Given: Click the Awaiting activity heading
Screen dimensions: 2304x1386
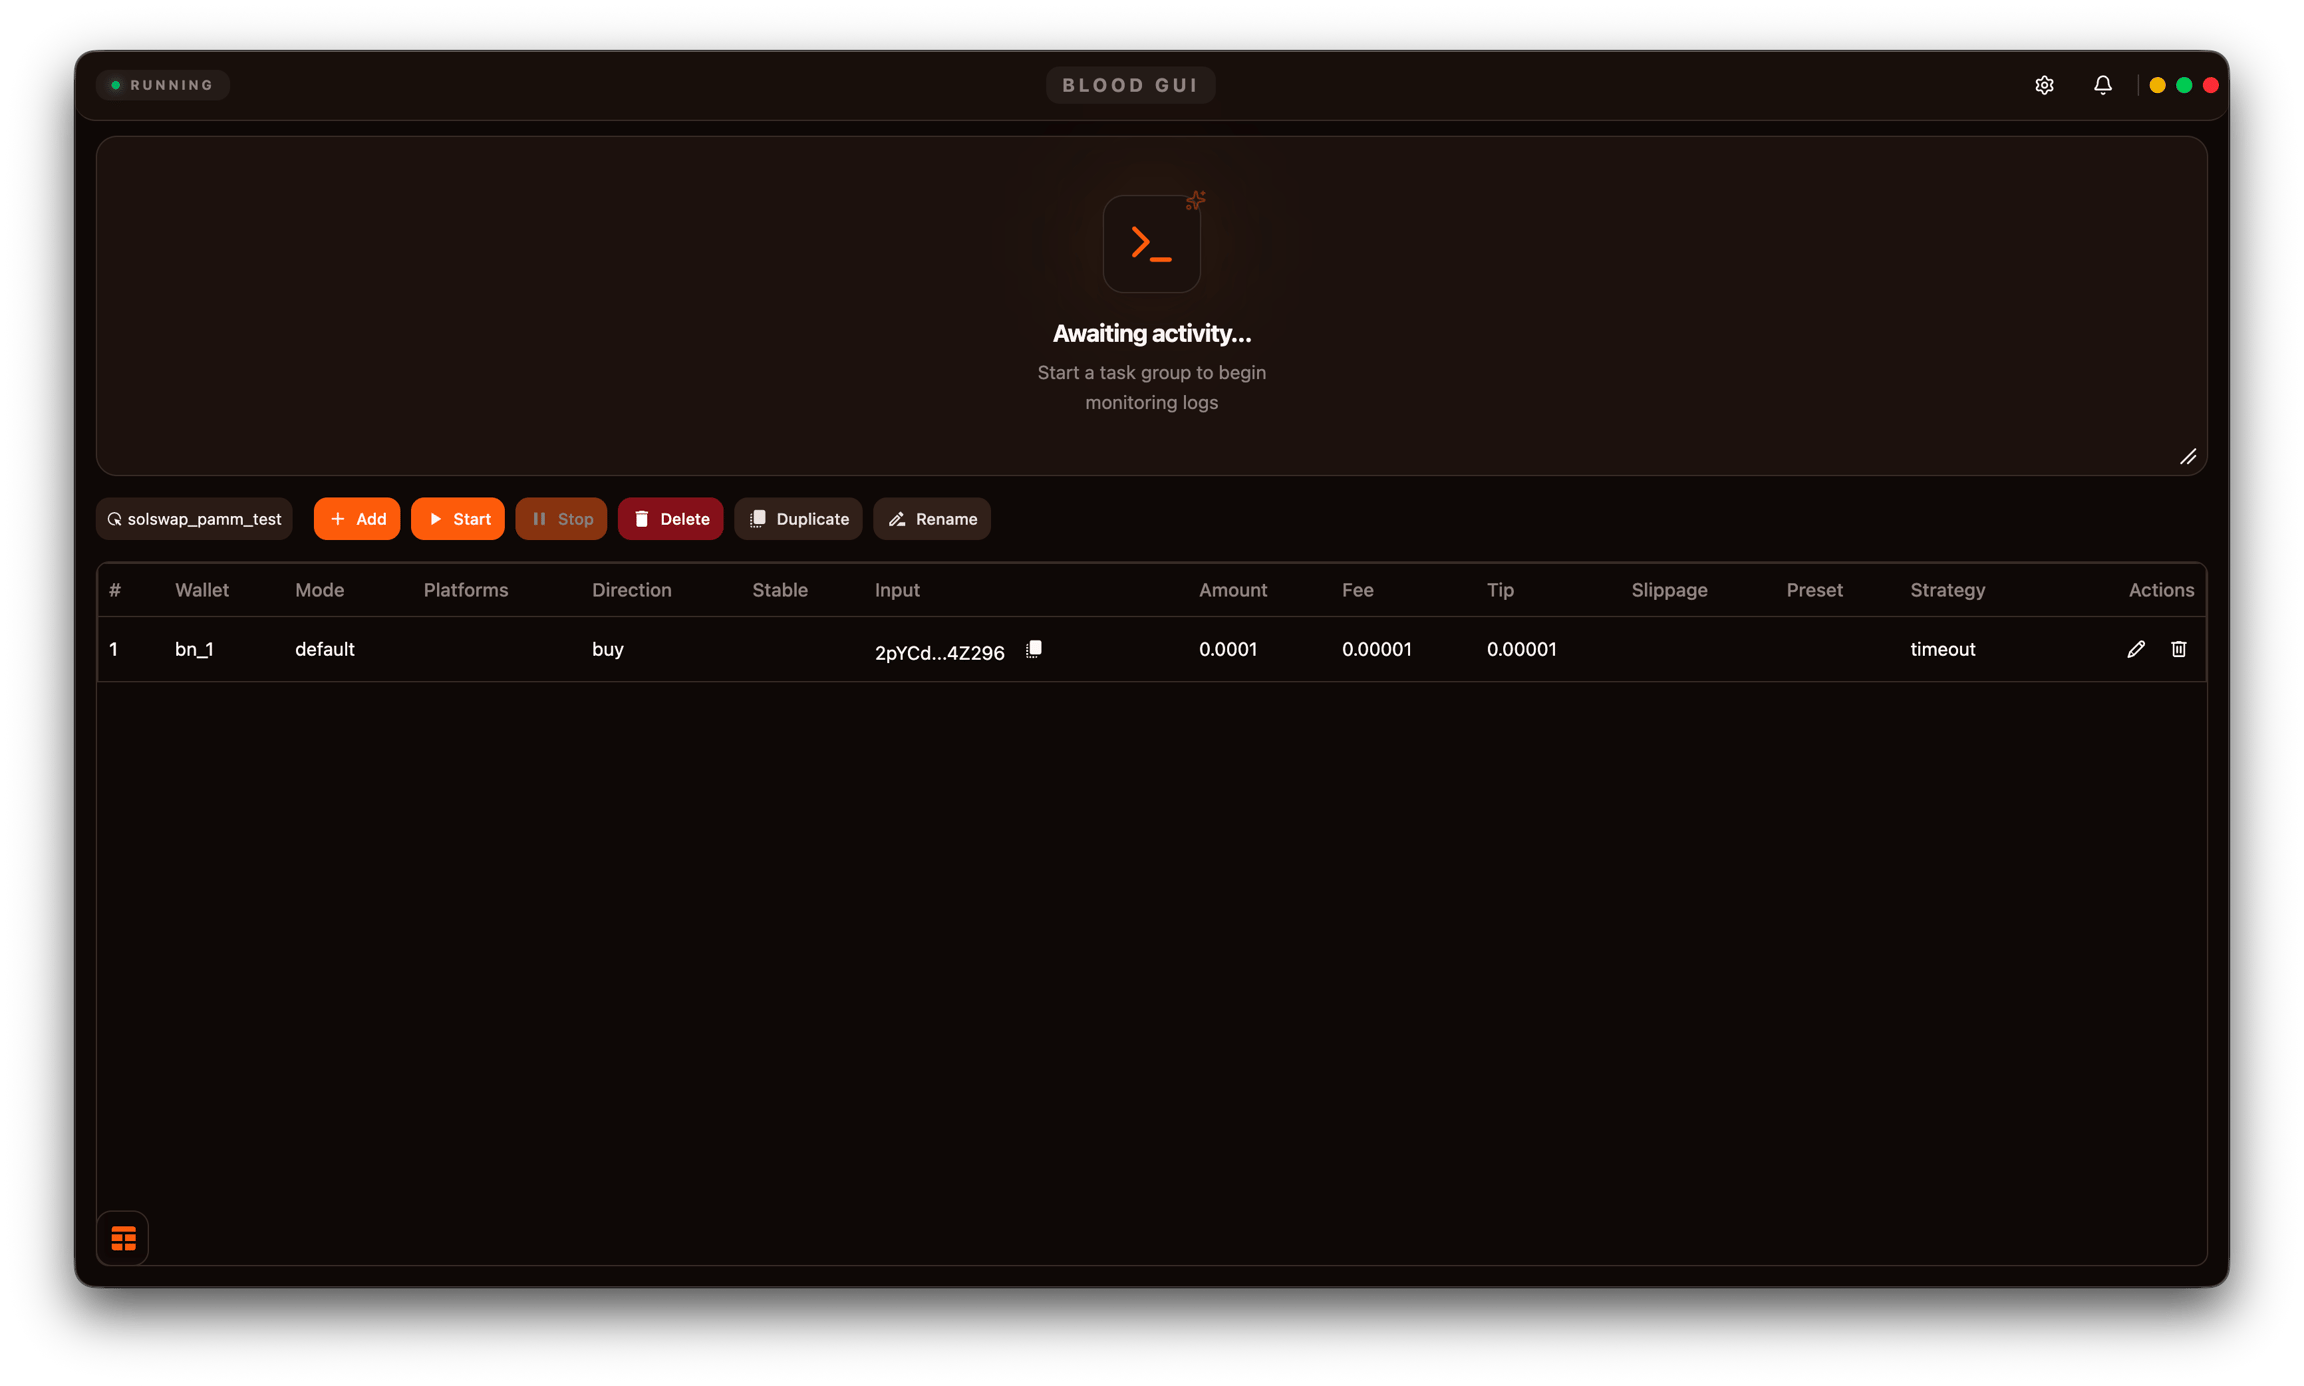Looking at the screenshot, I should click(x=1151, y=334).
